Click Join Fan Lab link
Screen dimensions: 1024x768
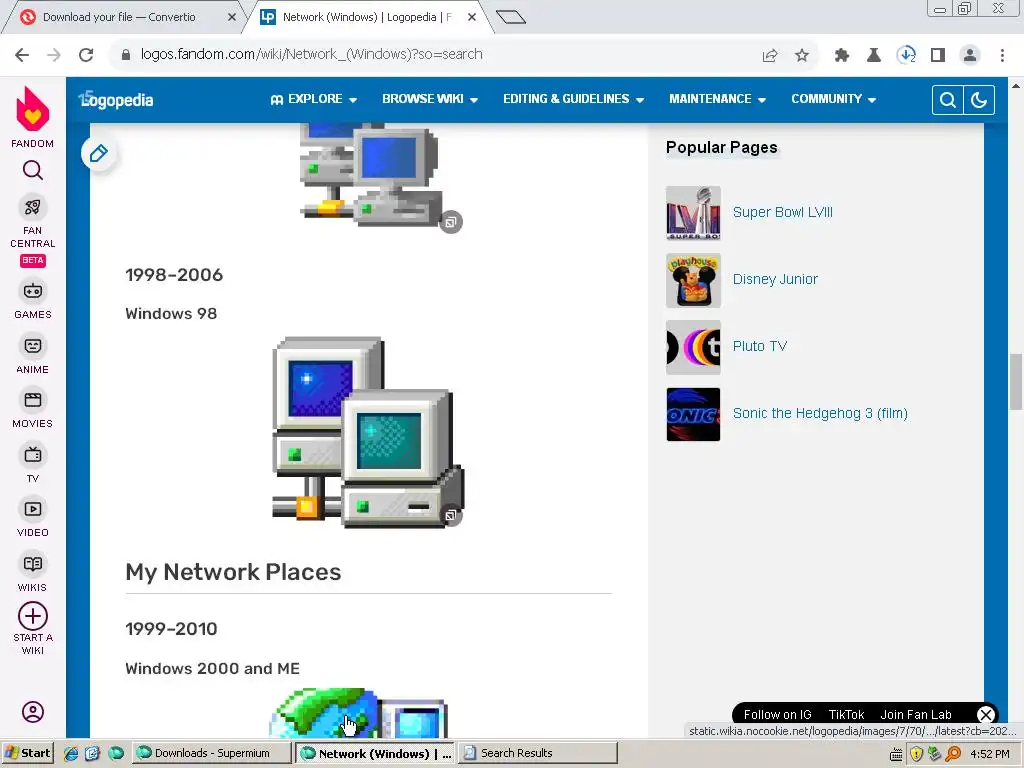pyautogui.click(x=916, y=714)
